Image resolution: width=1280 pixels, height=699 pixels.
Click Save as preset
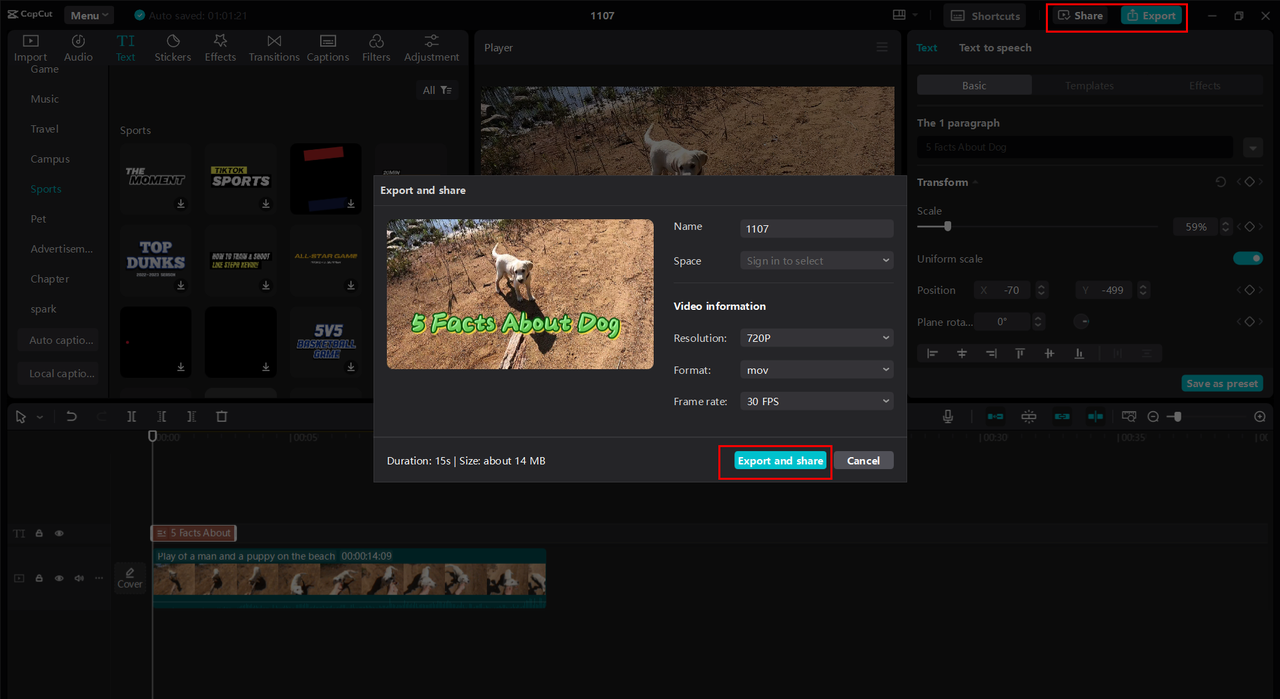pyautogui.click(x=1222, y=384)
